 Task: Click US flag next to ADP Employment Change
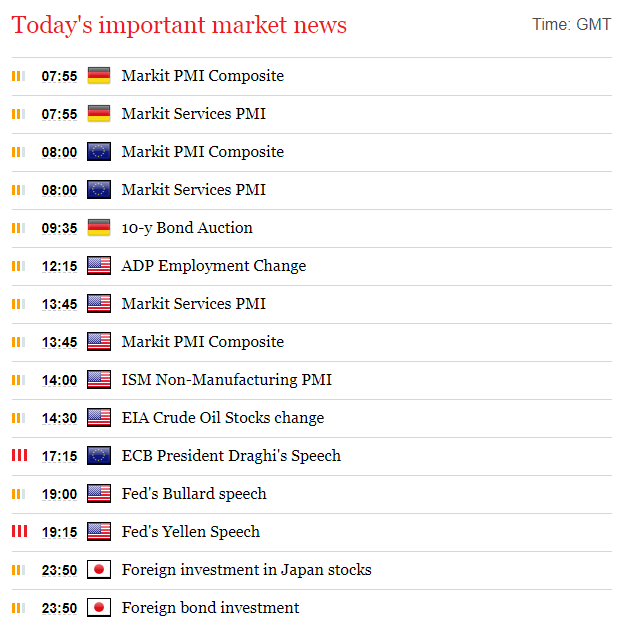tap(99, 266)
